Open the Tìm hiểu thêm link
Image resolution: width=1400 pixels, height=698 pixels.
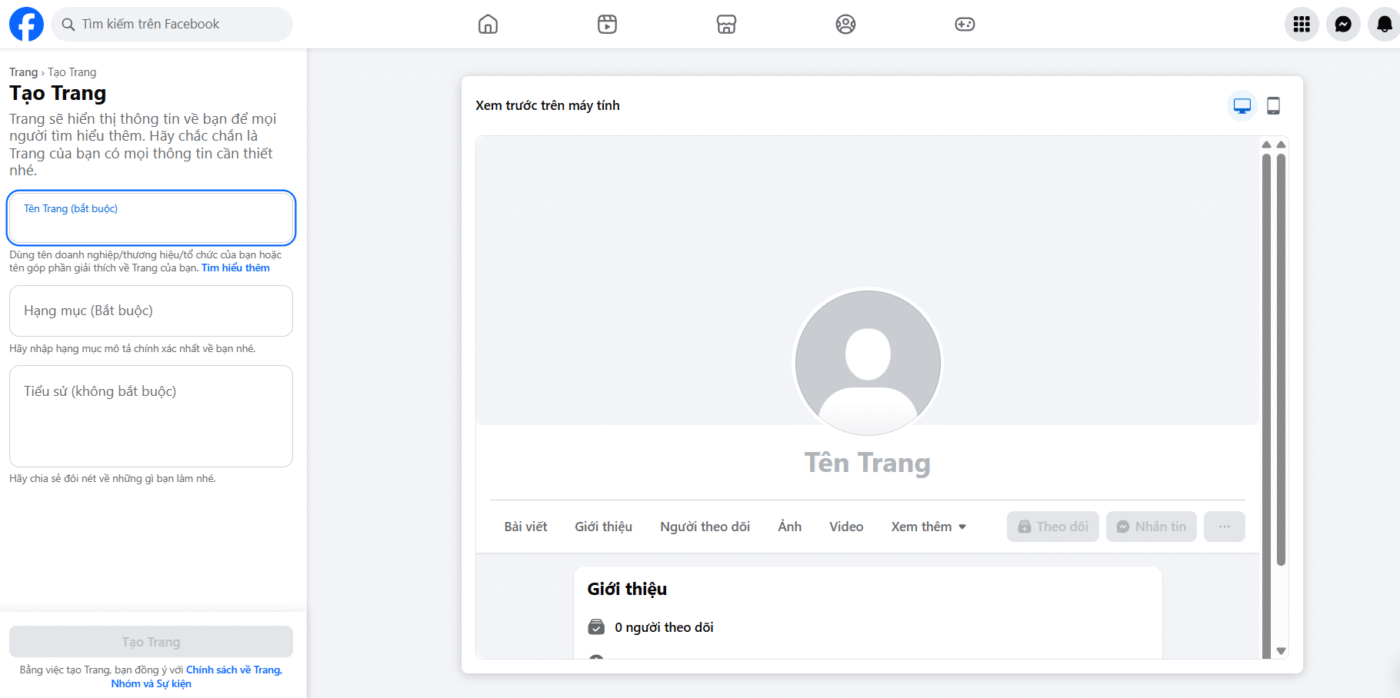[x=235, y=267]
